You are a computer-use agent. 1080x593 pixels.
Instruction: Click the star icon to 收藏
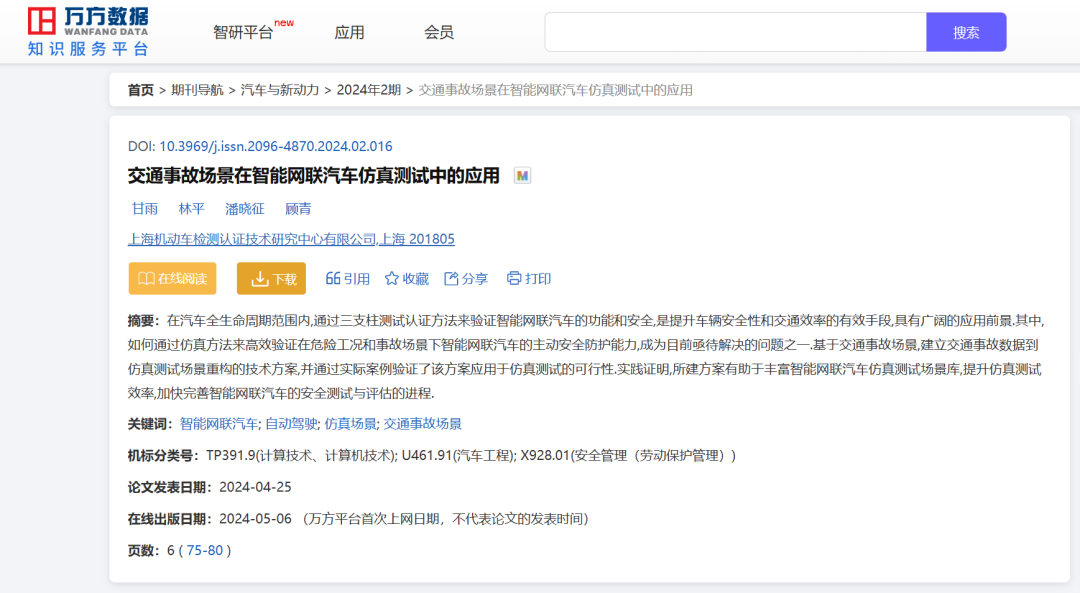(x=392, y=278)
